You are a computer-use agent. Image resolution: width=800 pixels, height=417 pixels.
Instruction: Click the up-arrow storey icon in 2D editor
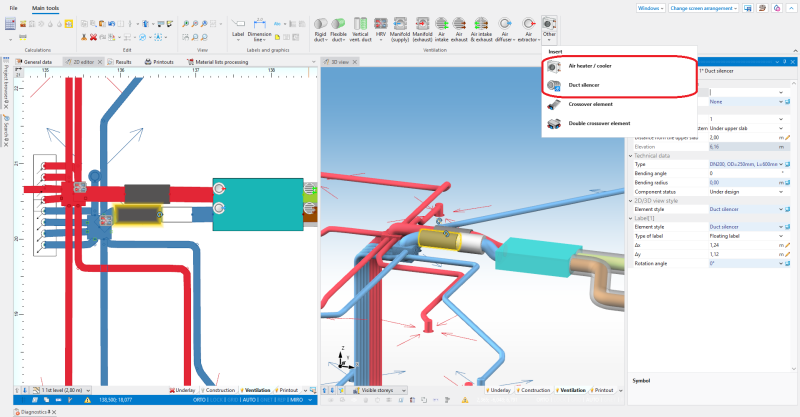(x=17, y=390)
